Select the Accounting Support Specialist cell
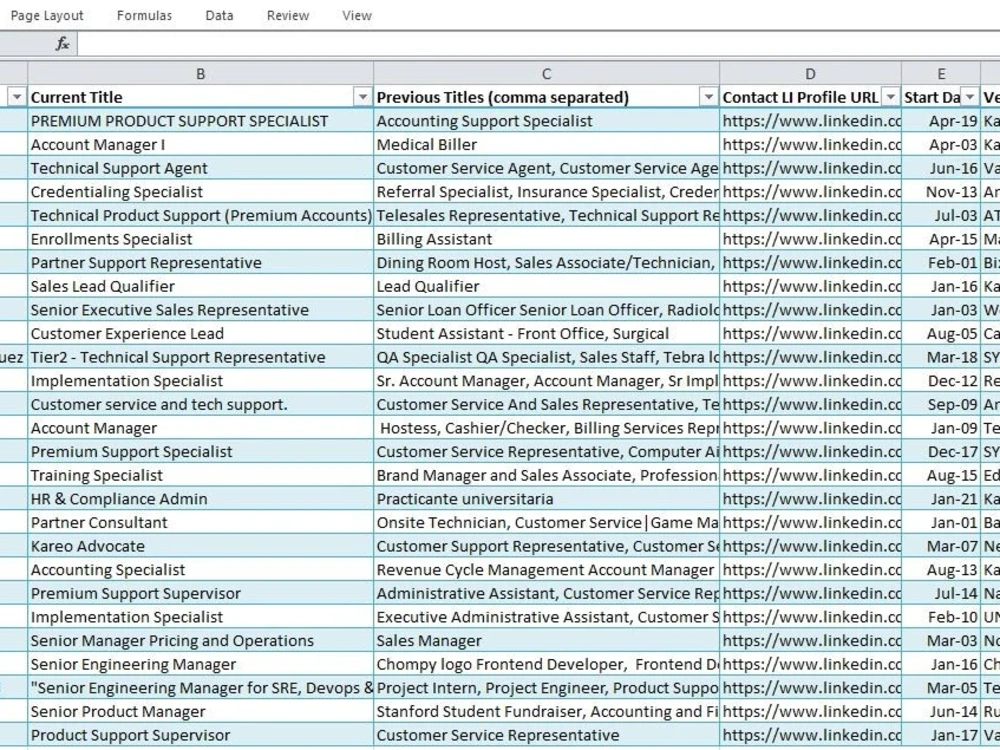 [x=547, y=121]
